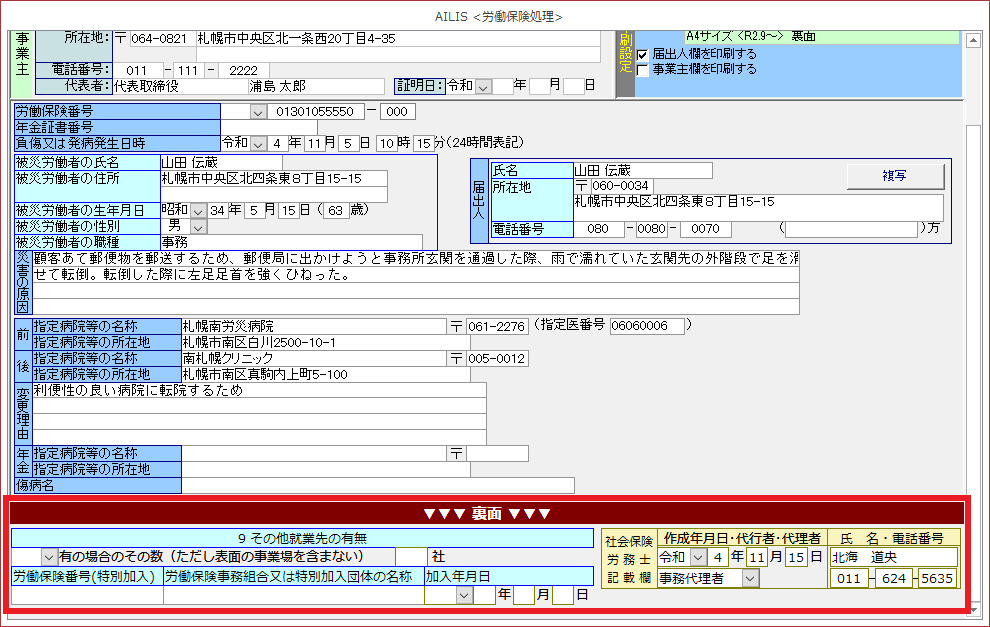
Task: Click the ▼▼▼ 裏面 ▼▼▼ section header
Action: pyautogui.click(x=487, y=514)
